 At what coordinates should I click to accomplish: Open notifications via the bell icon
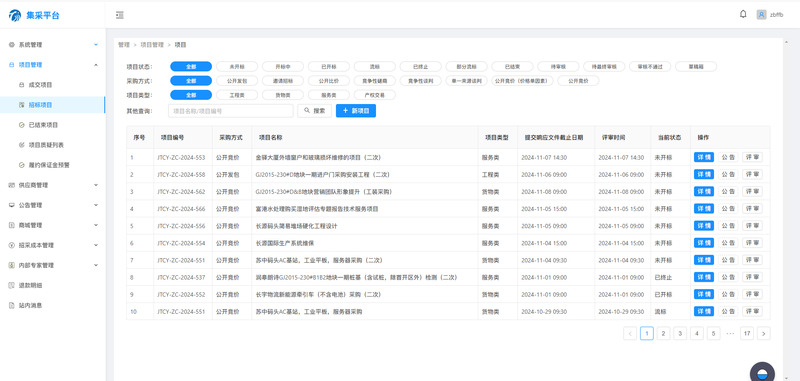[x=743, y=14]
